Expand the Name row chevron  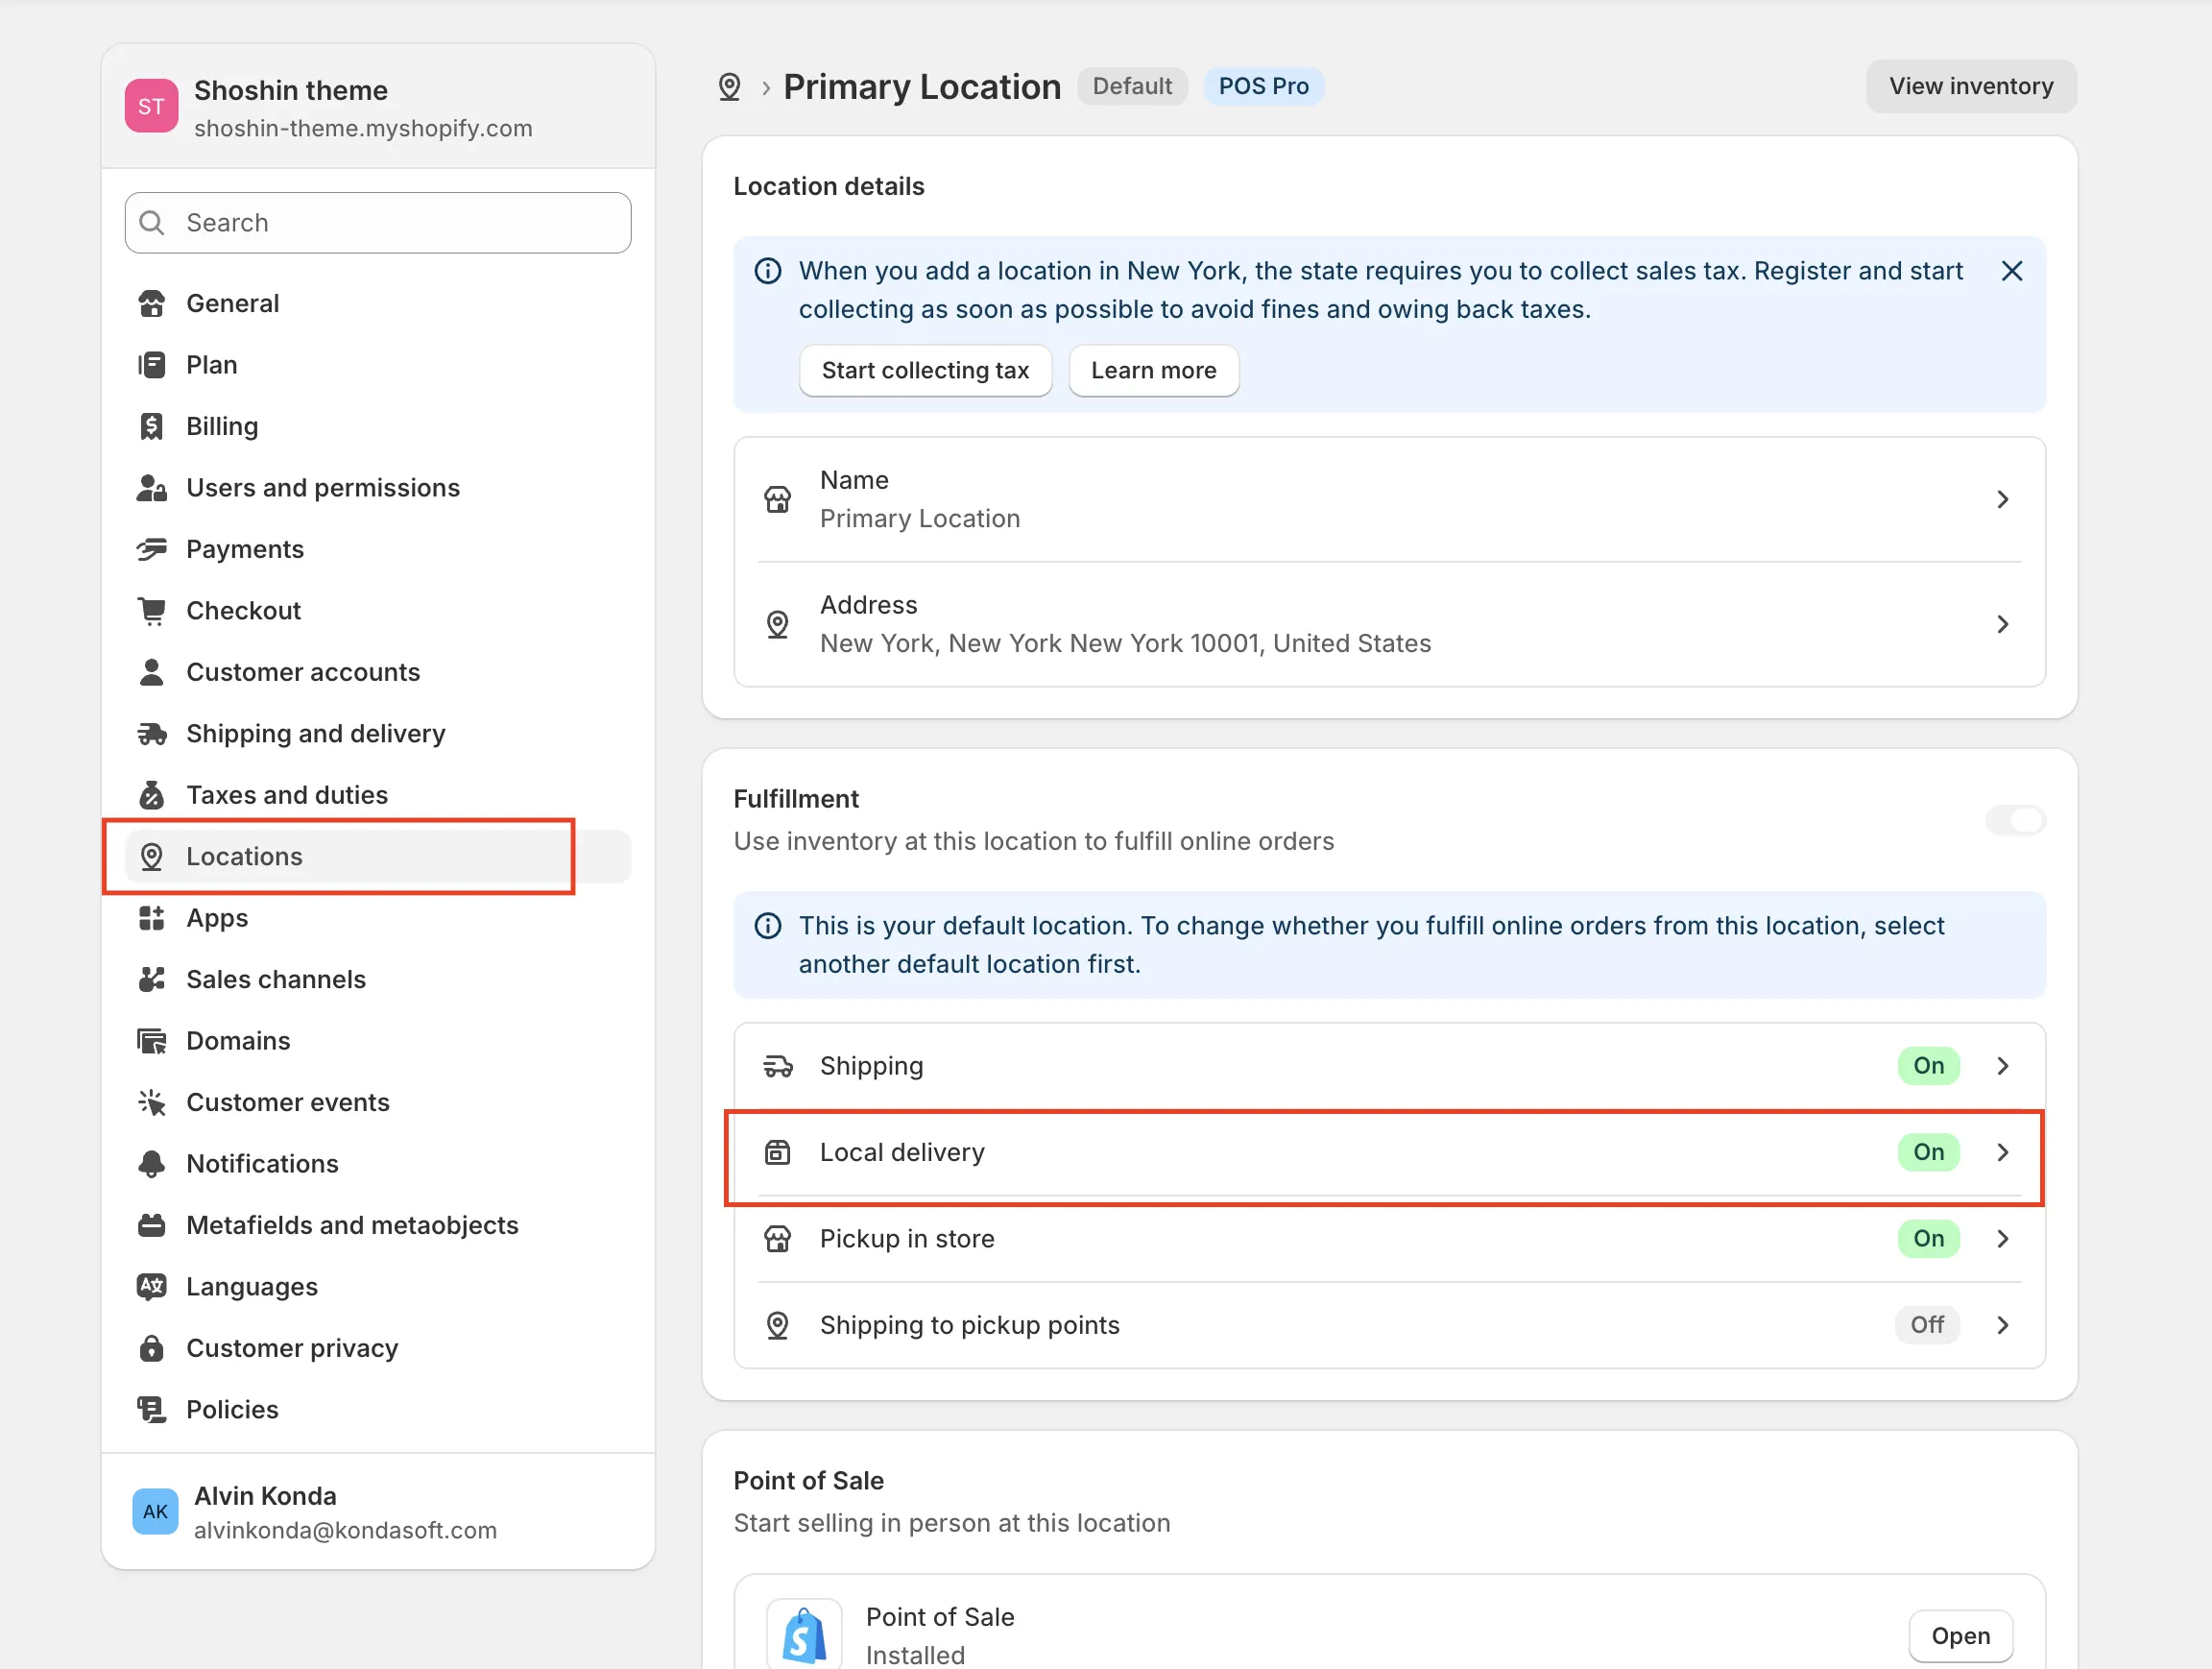pos(2002,499)
